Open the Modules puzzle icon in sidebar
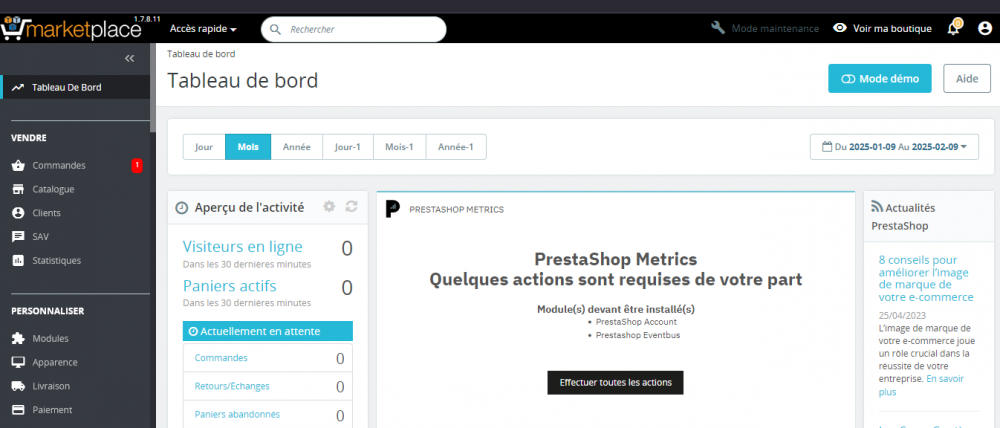Image resolution: width=1000 pixels, height=428 pixels. 18,339
